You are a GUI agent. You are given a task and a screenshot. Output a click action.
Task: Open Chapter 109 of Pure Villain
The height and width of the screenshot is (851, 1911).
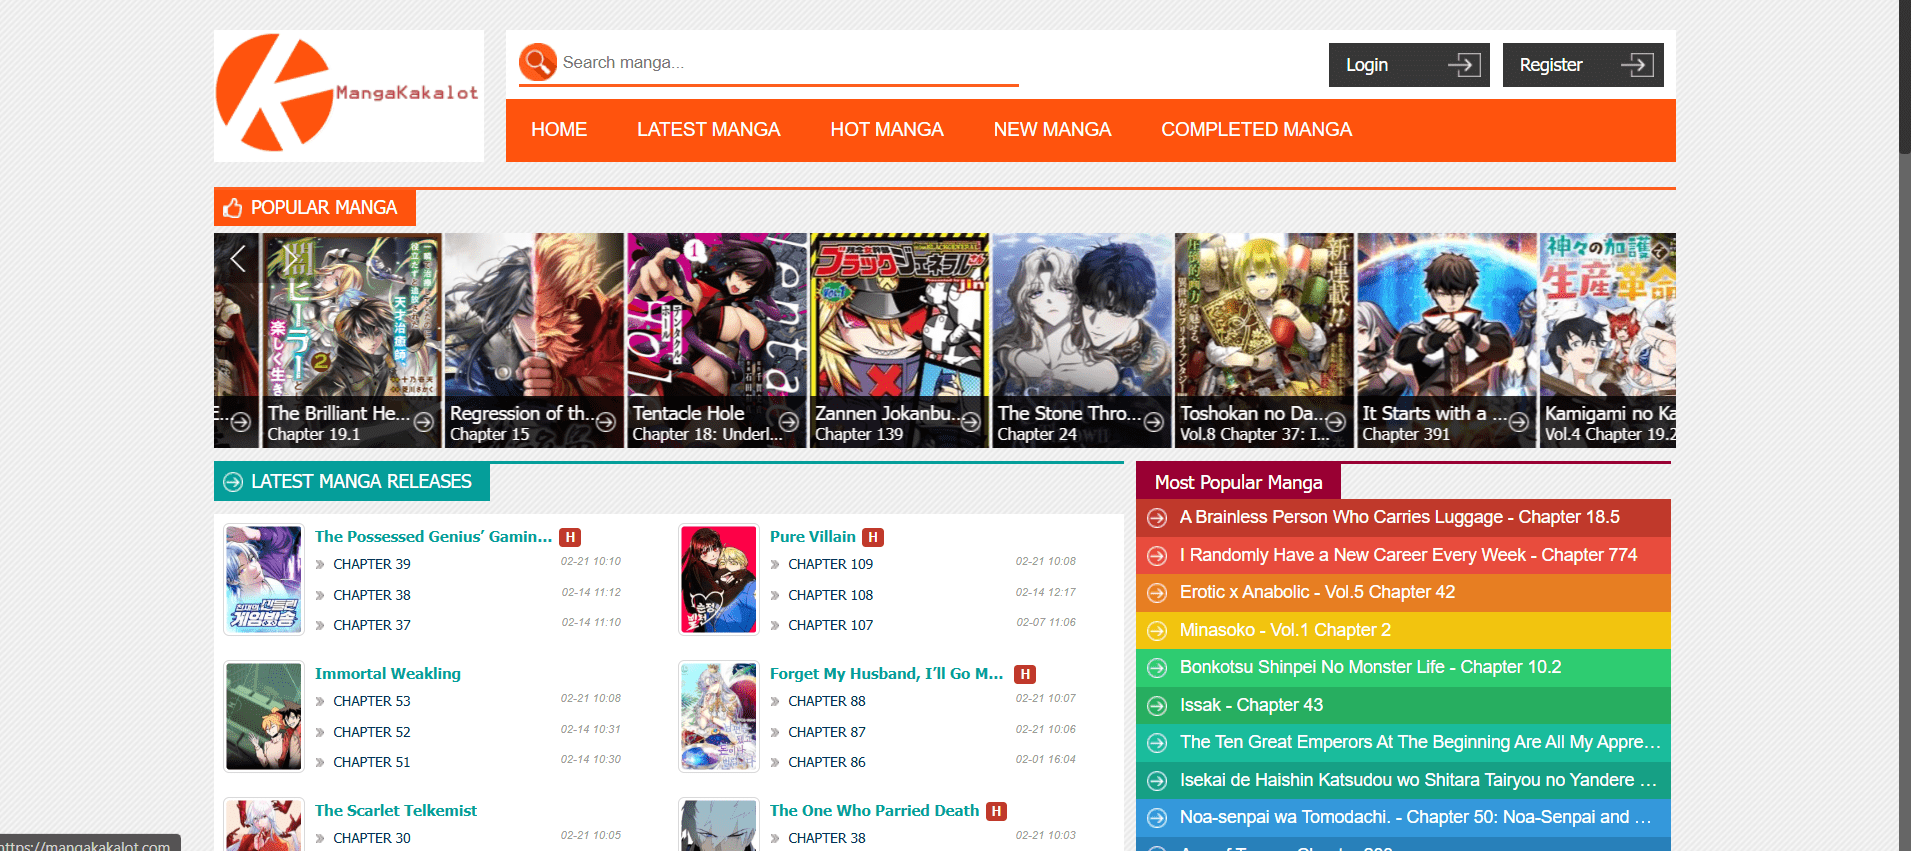(830, 564)
